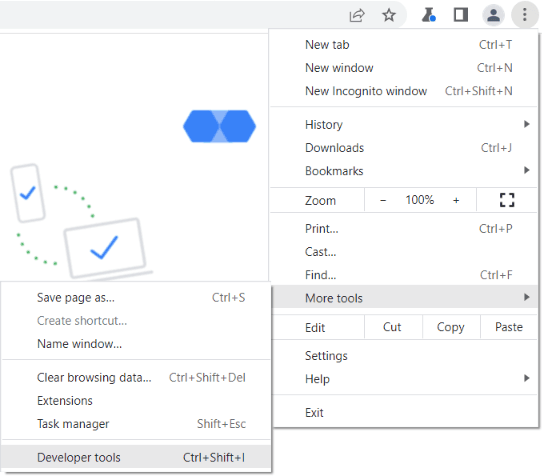The image size is (542, 476).
Task: Click the Copy button
Action: pos(451,327)
